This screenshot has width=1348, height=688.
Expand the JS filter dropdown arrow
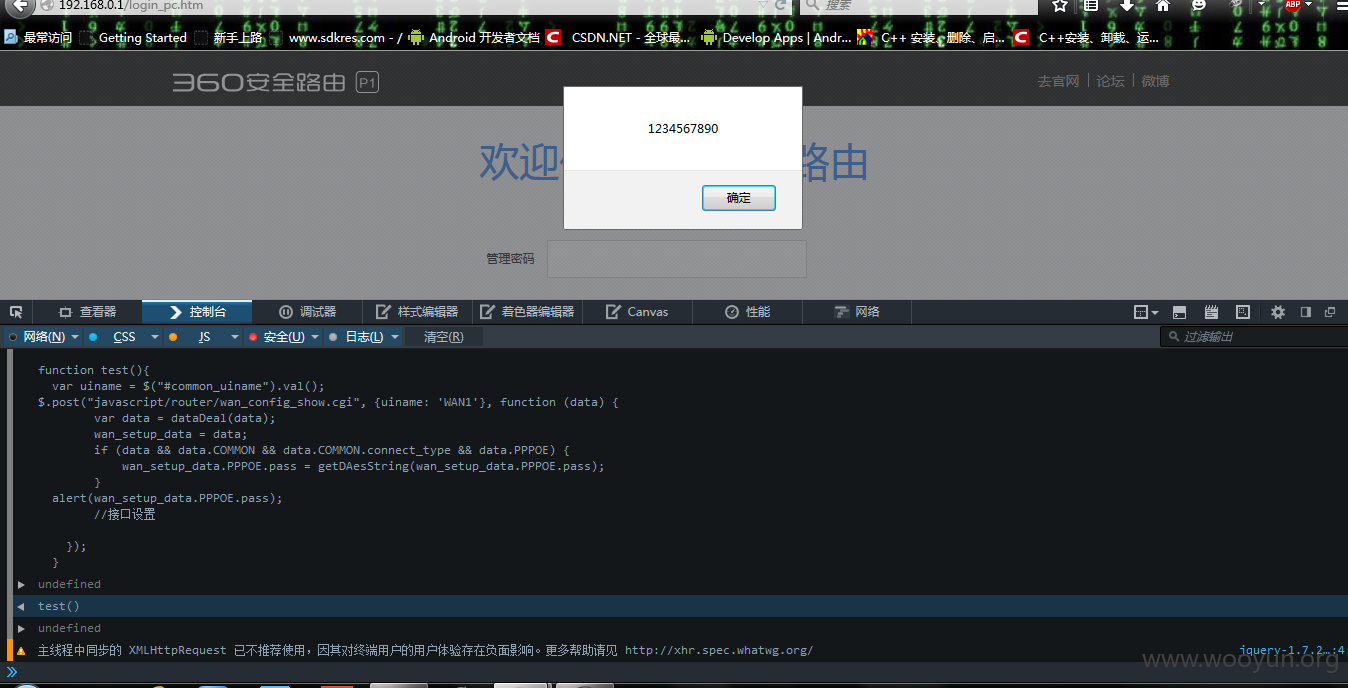235,337
